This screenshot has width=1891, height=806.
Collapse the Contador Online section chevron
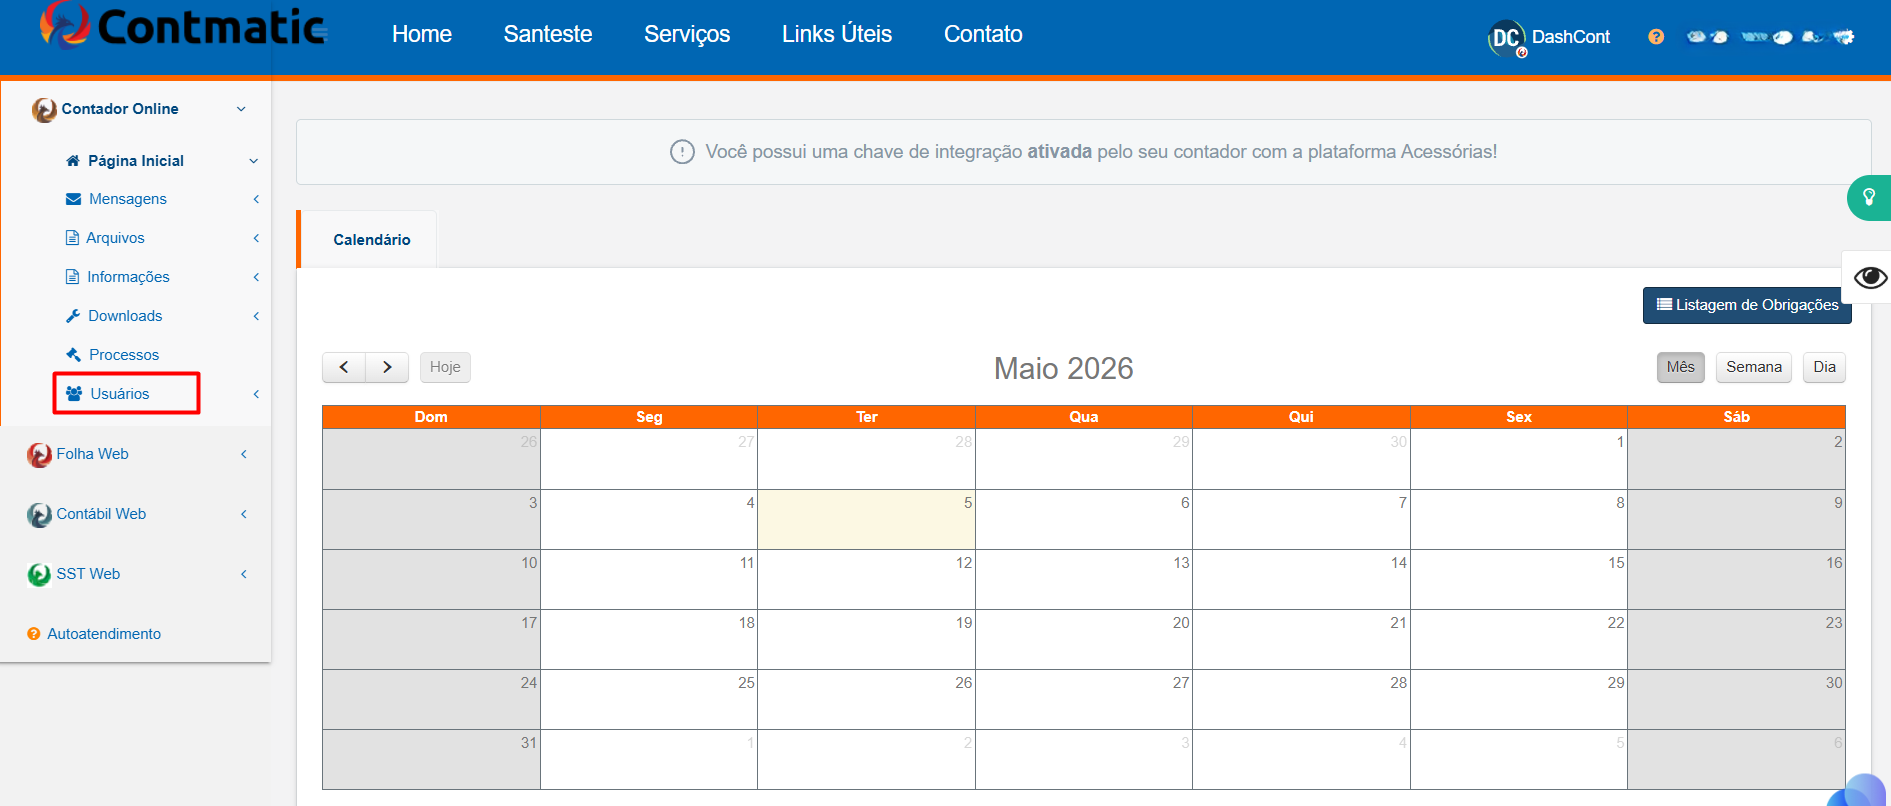click(x=241, y=109)
